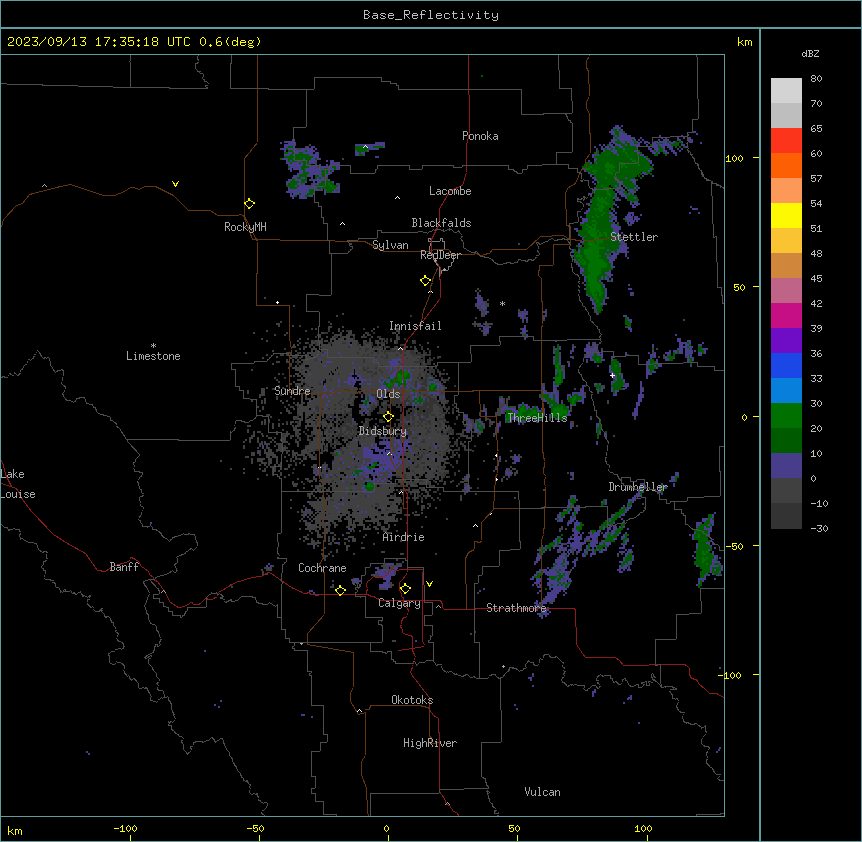Click the ThreeHills town label

pyautogui.click(x=537, y=418)
